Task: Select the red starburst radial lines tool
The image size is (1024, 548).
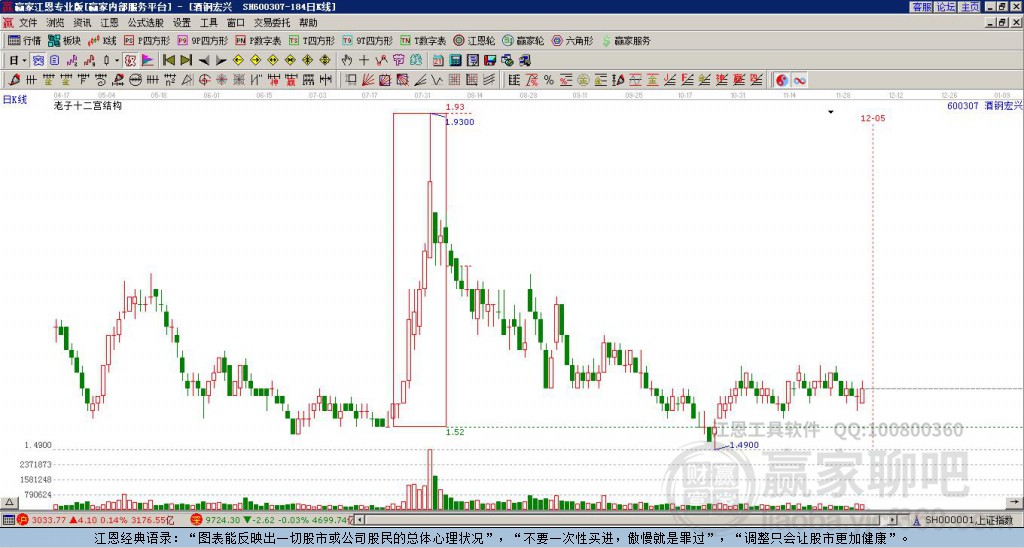Action: pyautogui.click(x=221, y=80)
